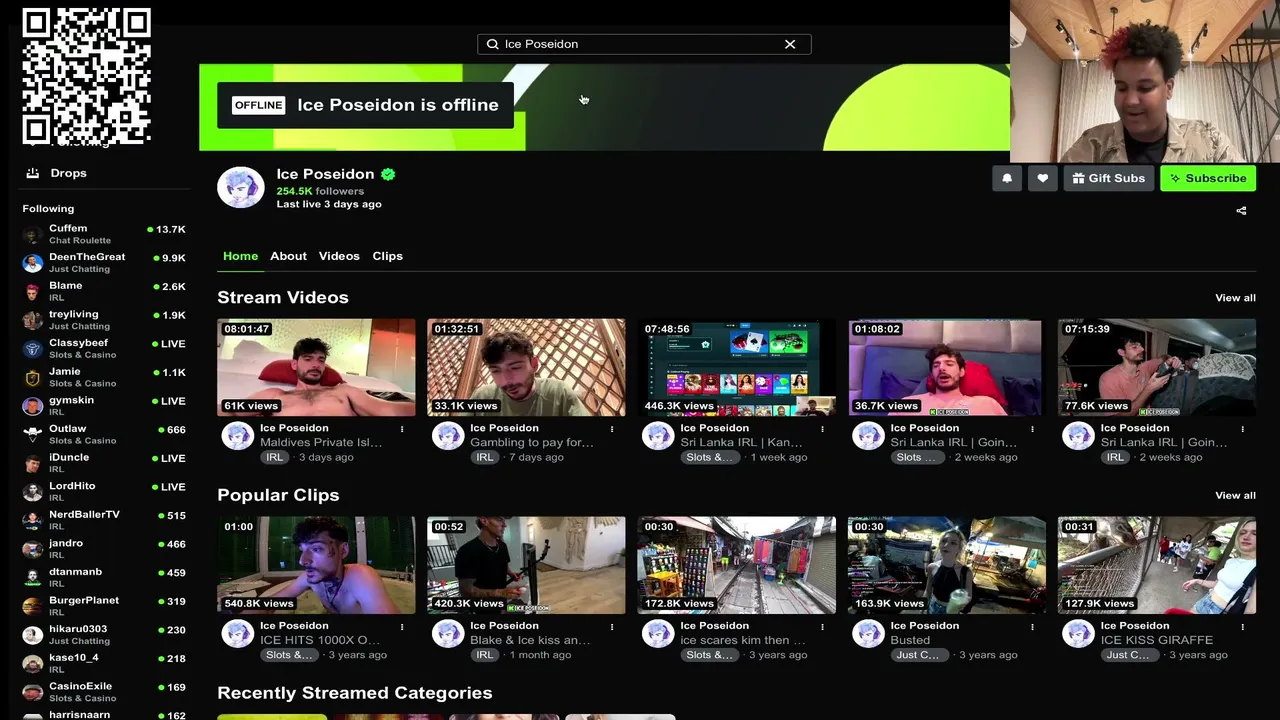This screenshot has width=1280, height=720.
Task: Open the Videos tab
Action: (x=339, y=256)
